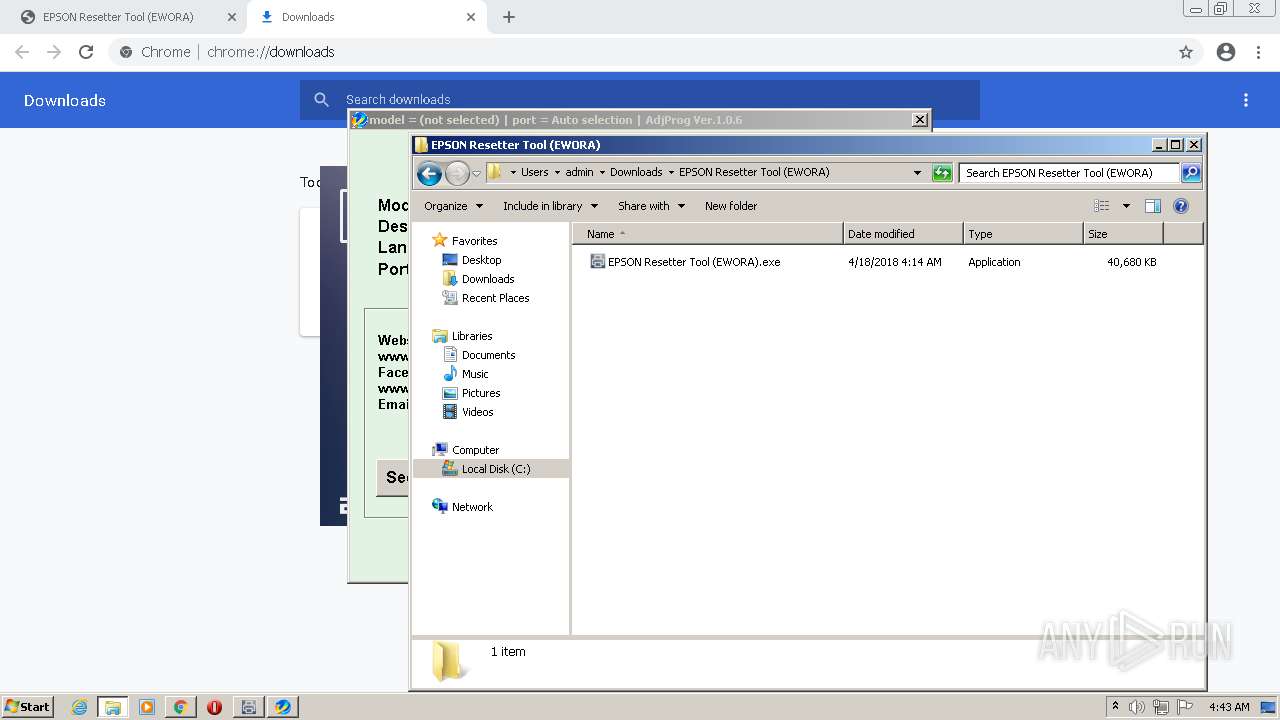Screen dimensions: 1280x720
Task: Launch Internet Explorer from the taskbar
Action: [x=80, y=707]
